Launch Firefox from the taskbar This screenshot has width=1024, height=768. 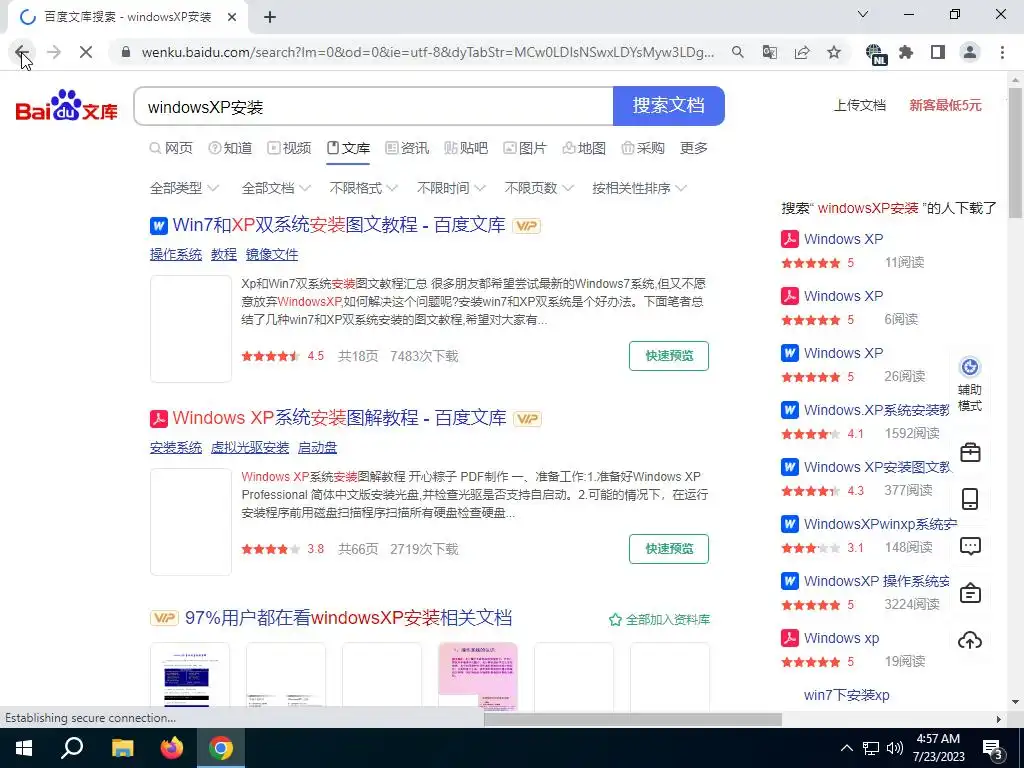coord(172,748)
